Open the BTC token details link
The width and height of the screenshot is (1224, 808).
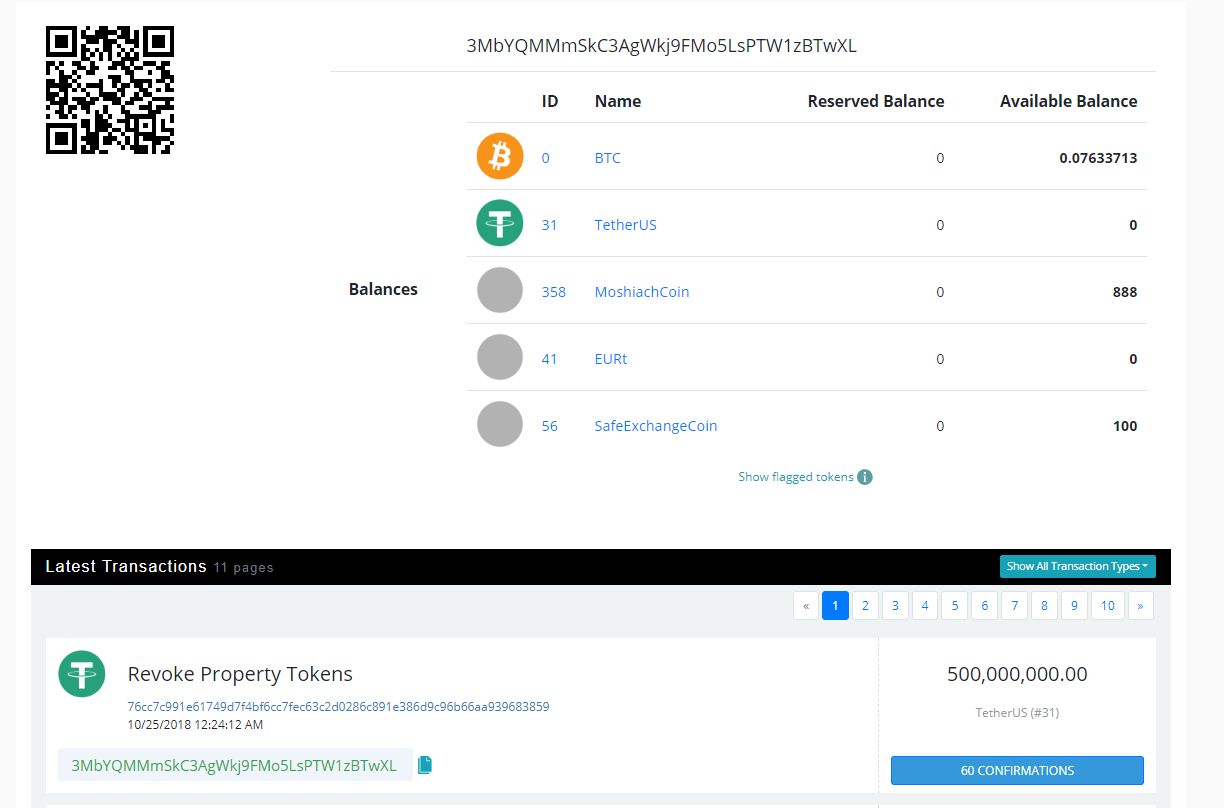click(x=607, y=157)
